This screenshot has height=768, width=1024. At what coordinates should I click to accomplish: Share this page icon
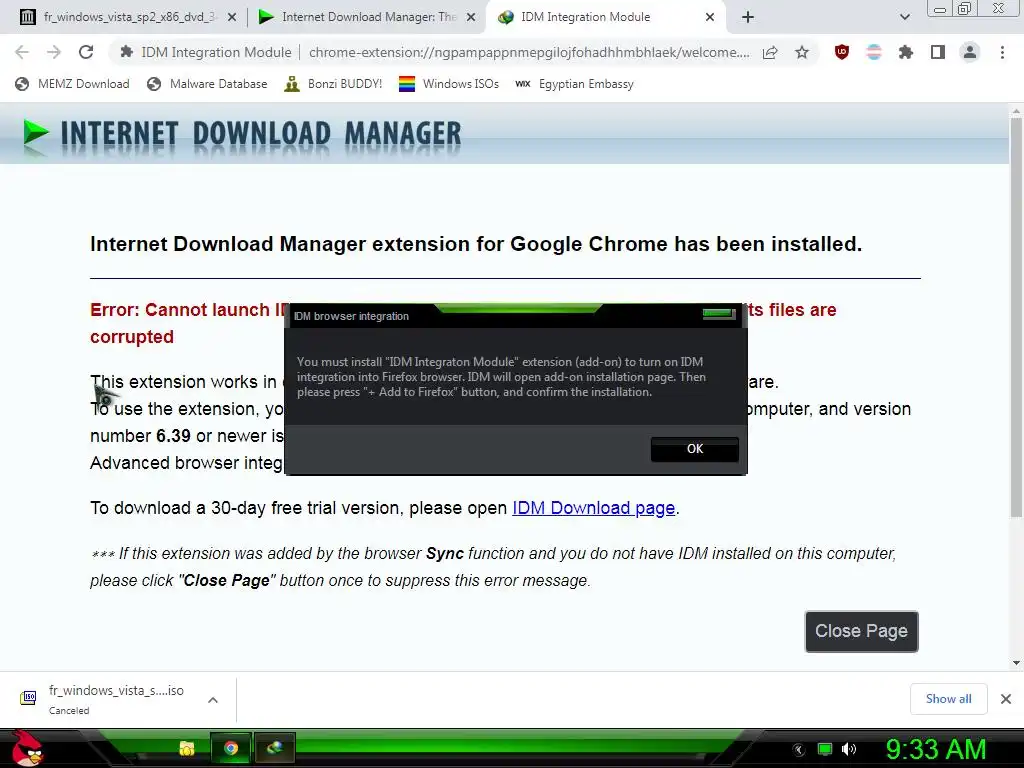pyautogui.click(x=770, y=52)
